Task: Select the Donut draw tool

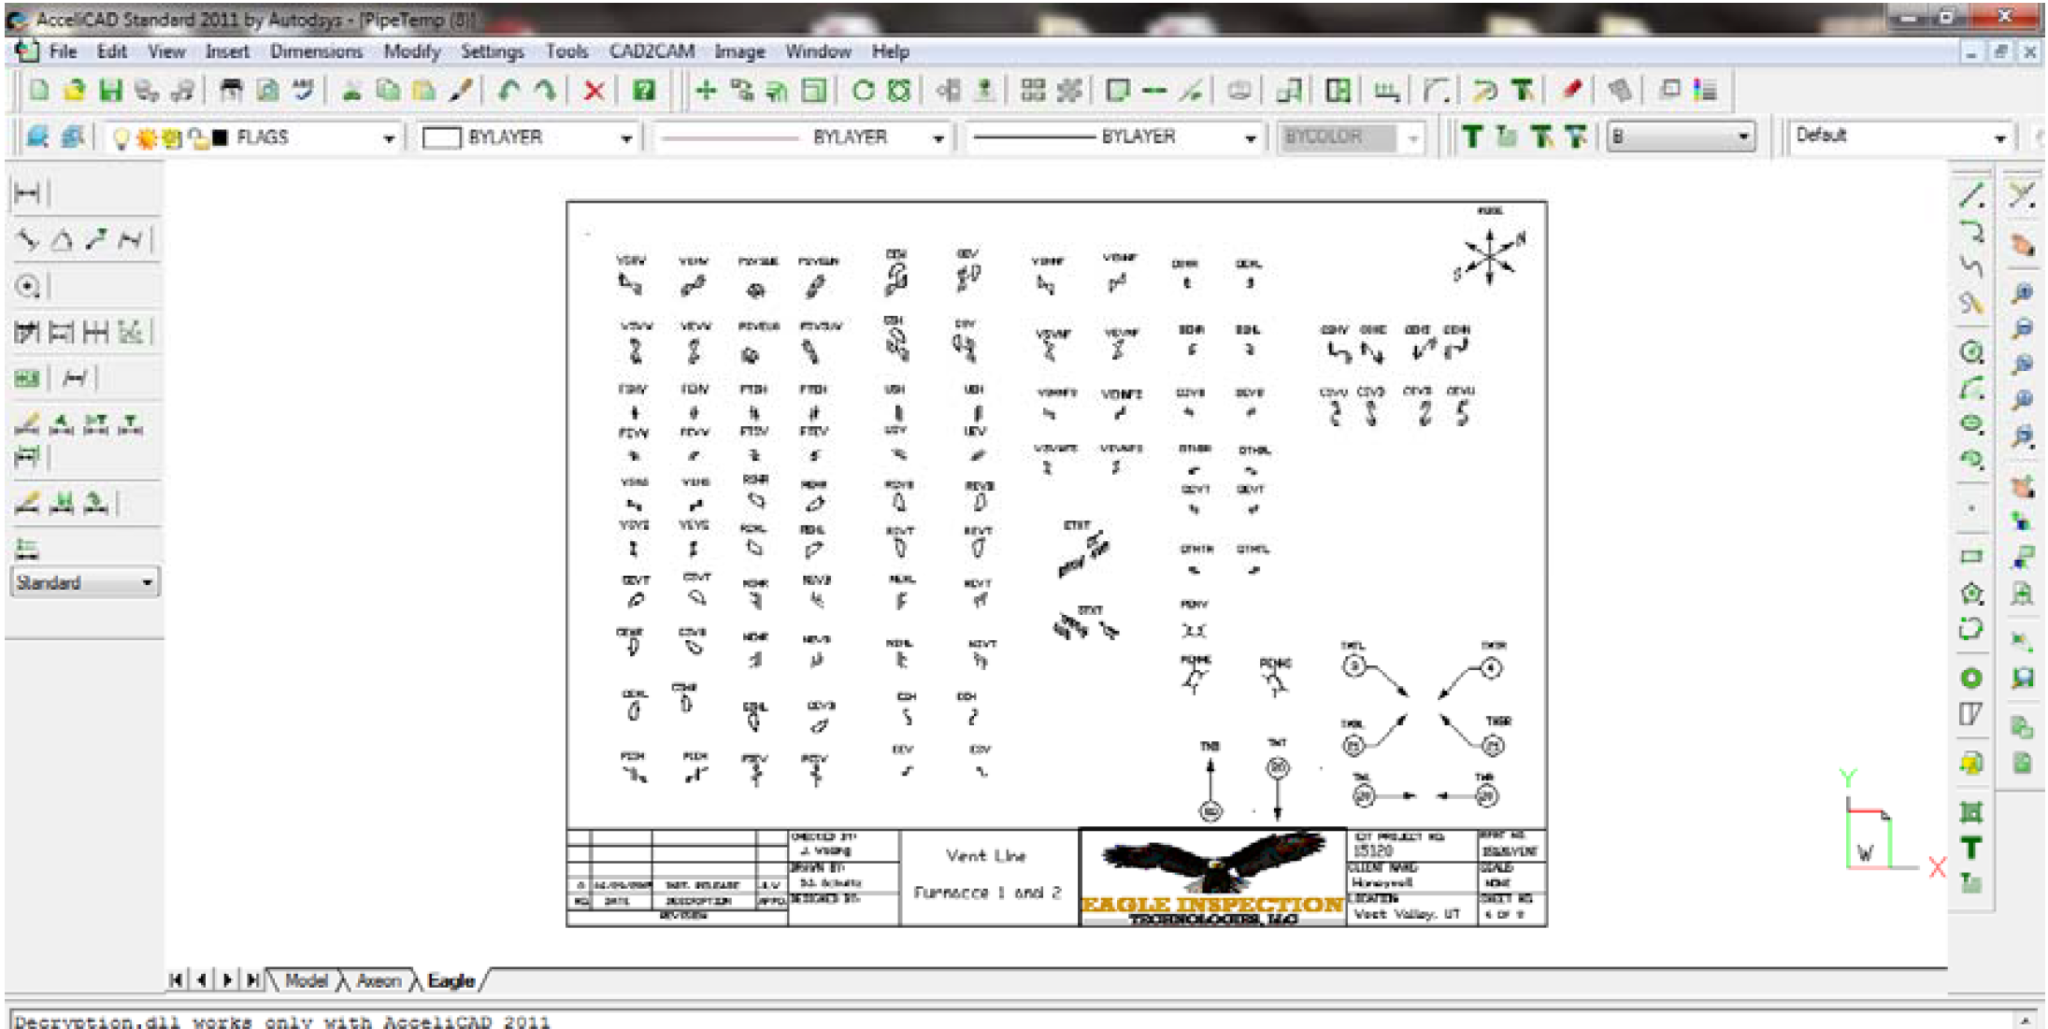Action: [x=1971, y=678]
